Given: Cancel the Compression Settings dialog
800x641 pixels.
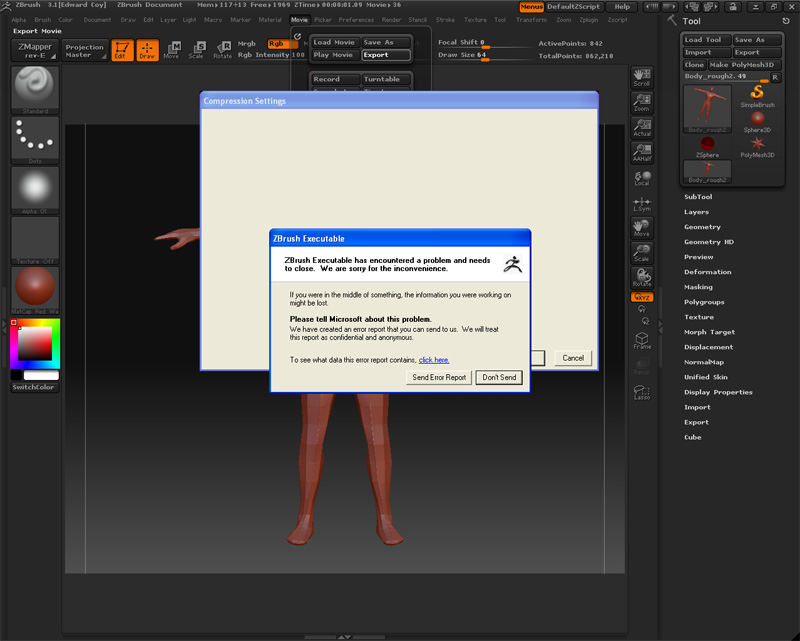Looking at the screenshot, I should [x=572, y=358].
